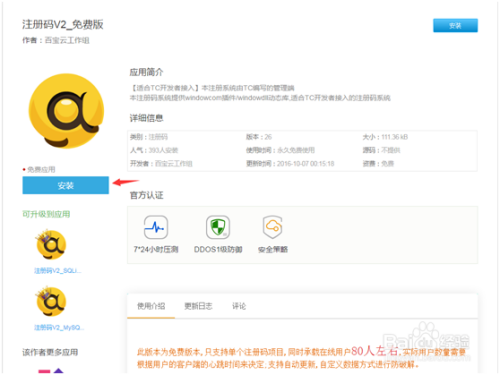Image resolution: width=500 pixels, height=375 pixels.
Task: Click the 免费应用 label
Action: 41,170
